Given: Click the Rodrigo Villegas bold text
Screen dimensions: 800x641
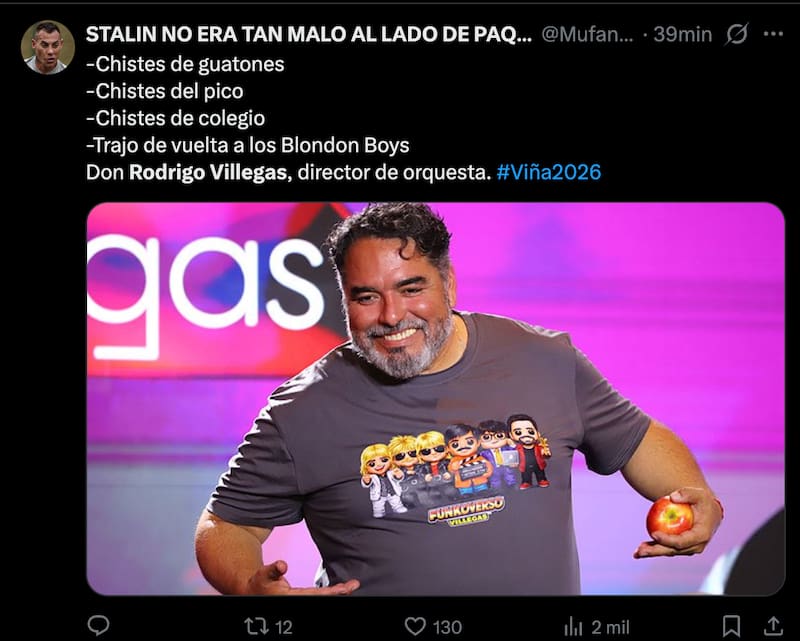Looking at the screenshot, I should coord(209,172).
